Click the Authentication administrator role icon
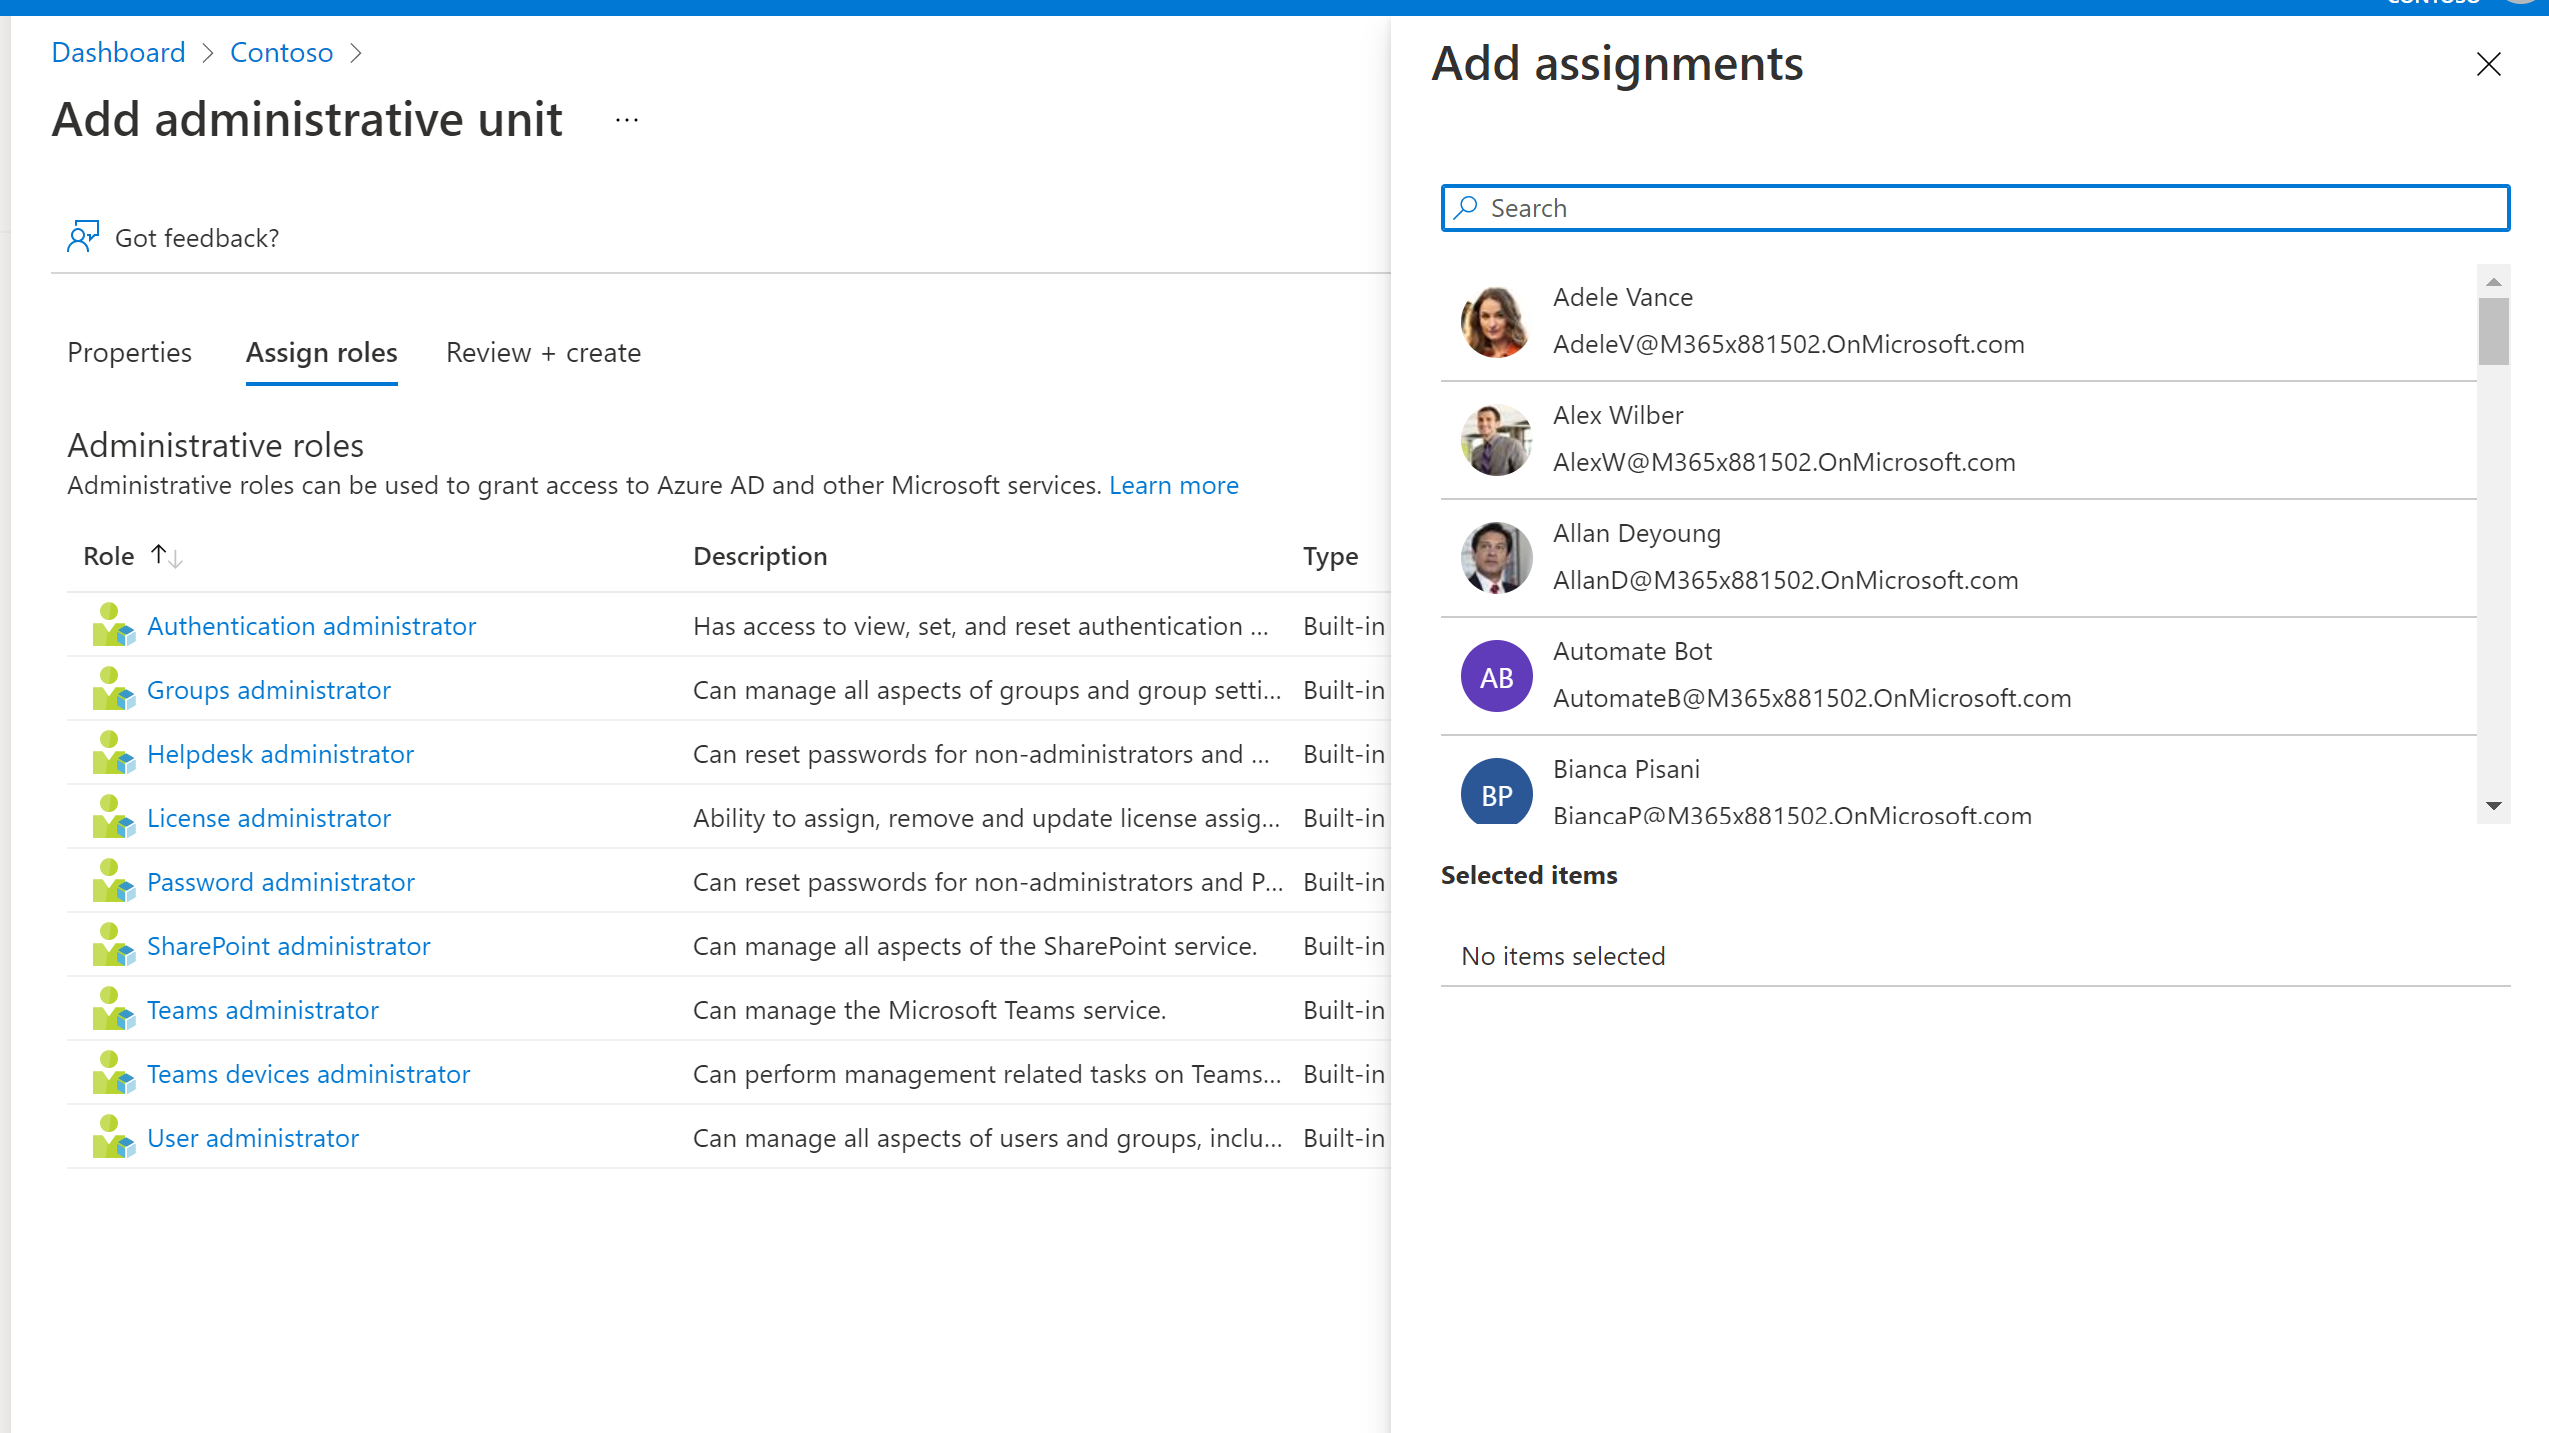Image resolution: width=2549 pixels, height=1433 pixels. [x=113, y=626]
